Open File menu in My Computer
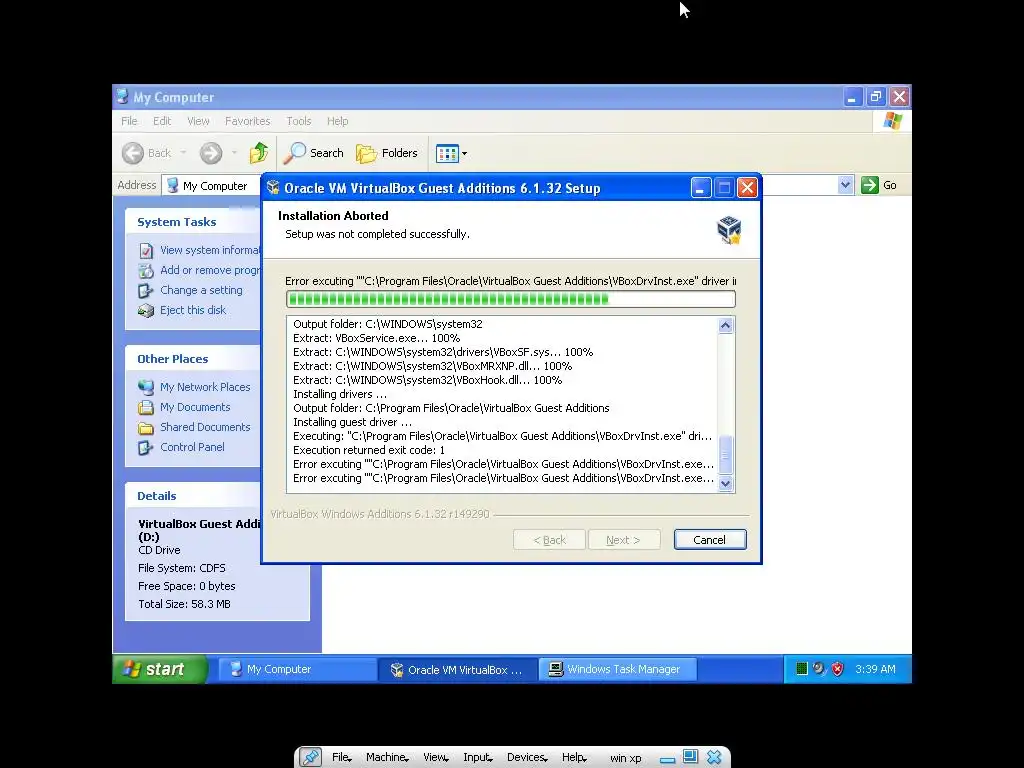Image resolution: width=1024 pixels, height=768 pixels. coord(129,121)
